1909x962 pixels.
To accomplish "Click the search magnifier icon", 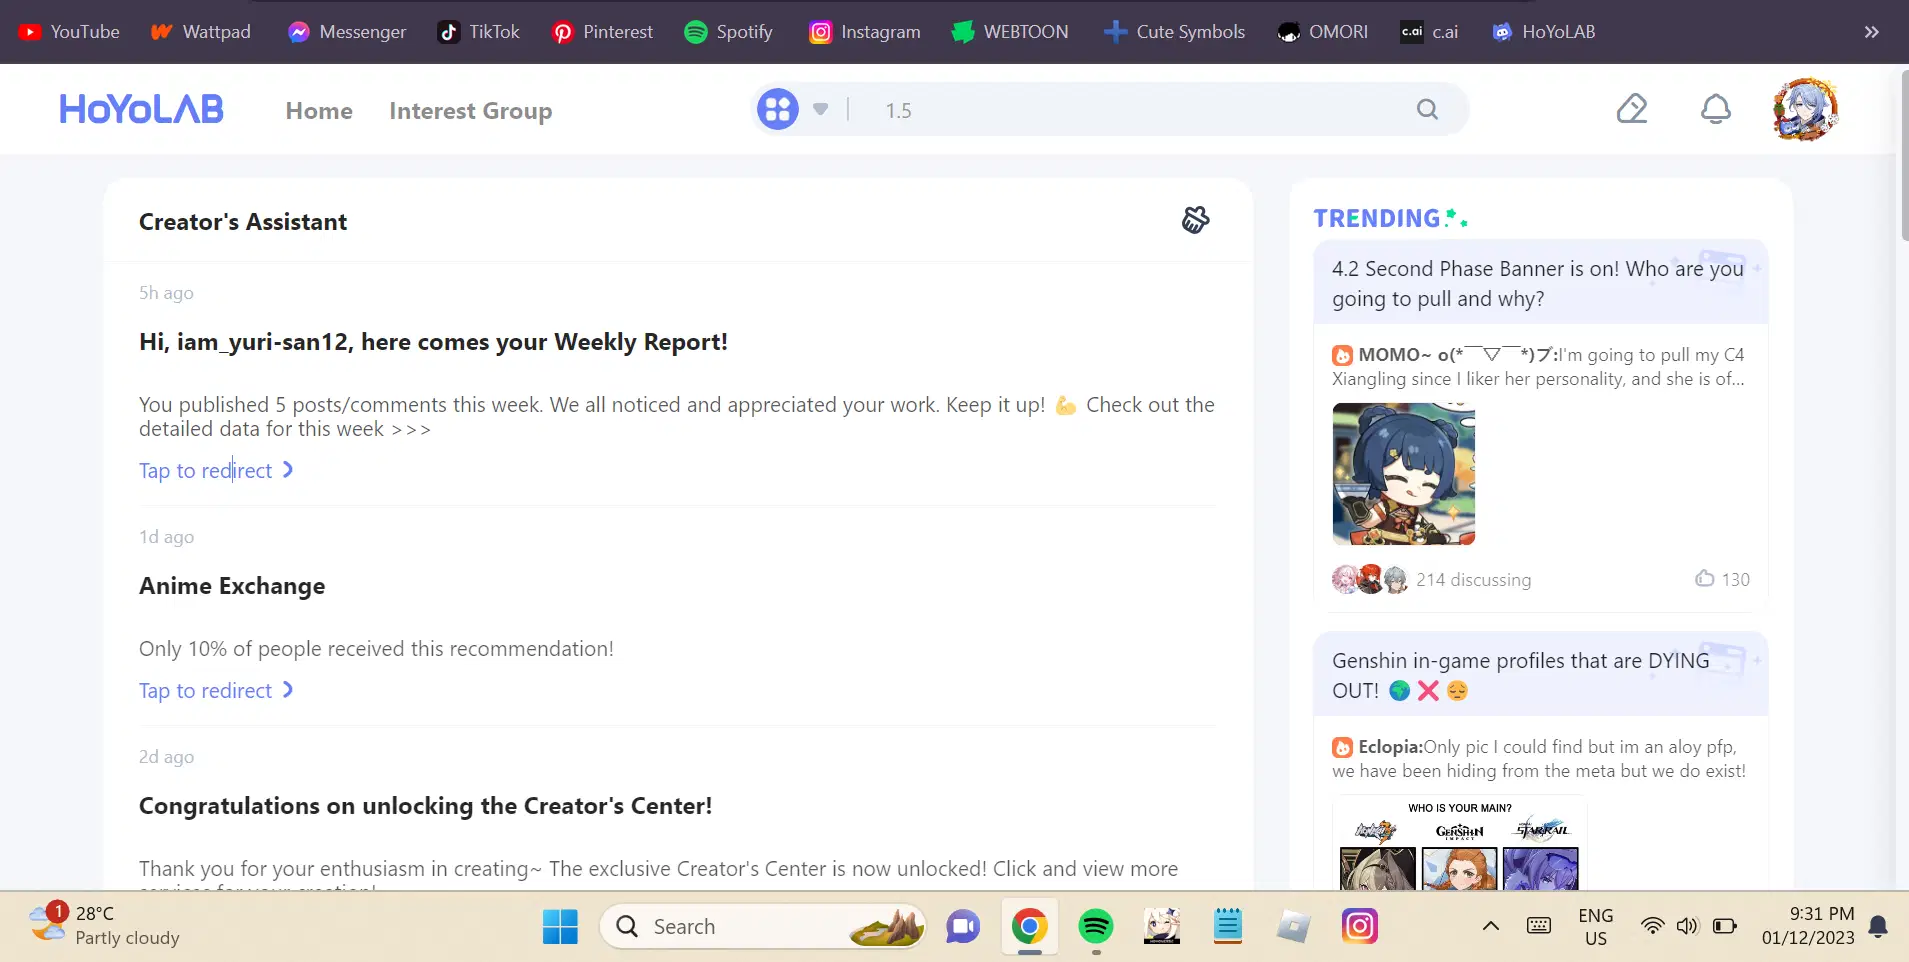I will (1427, 109).
